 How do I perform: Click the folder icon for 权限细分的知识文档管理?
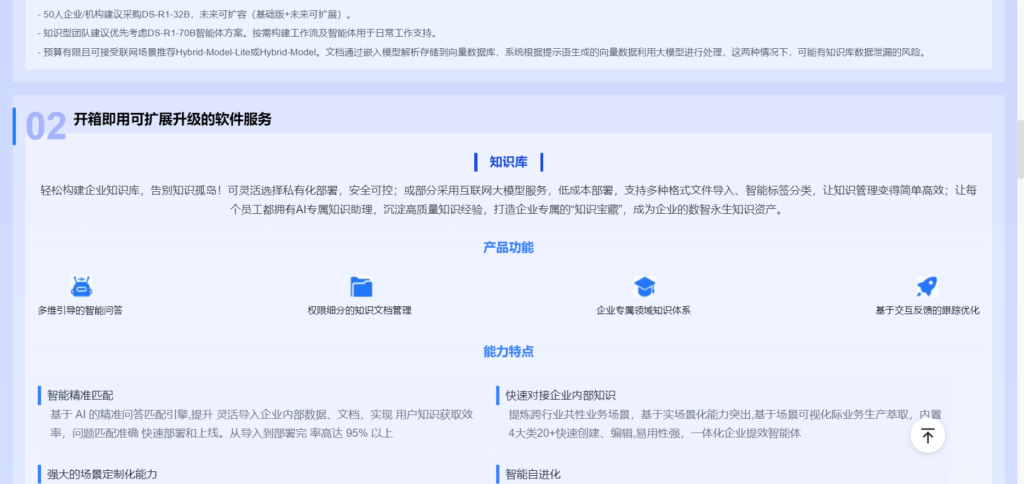(x=360, y=286)
